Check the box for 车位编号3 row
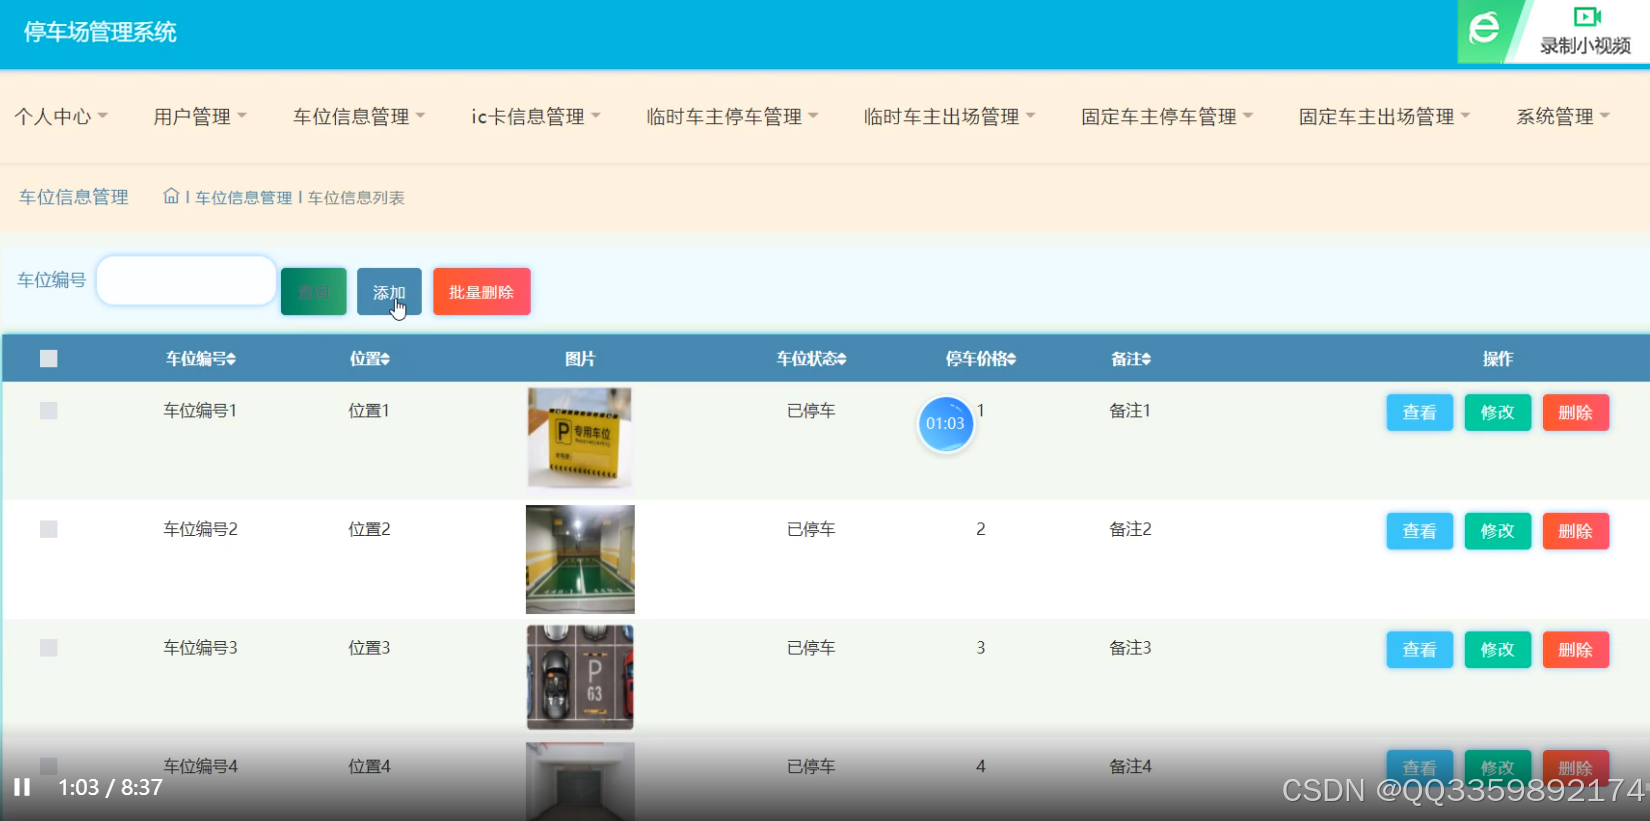The width and height of the screenshot is (1650, 821). click(48, 648)
